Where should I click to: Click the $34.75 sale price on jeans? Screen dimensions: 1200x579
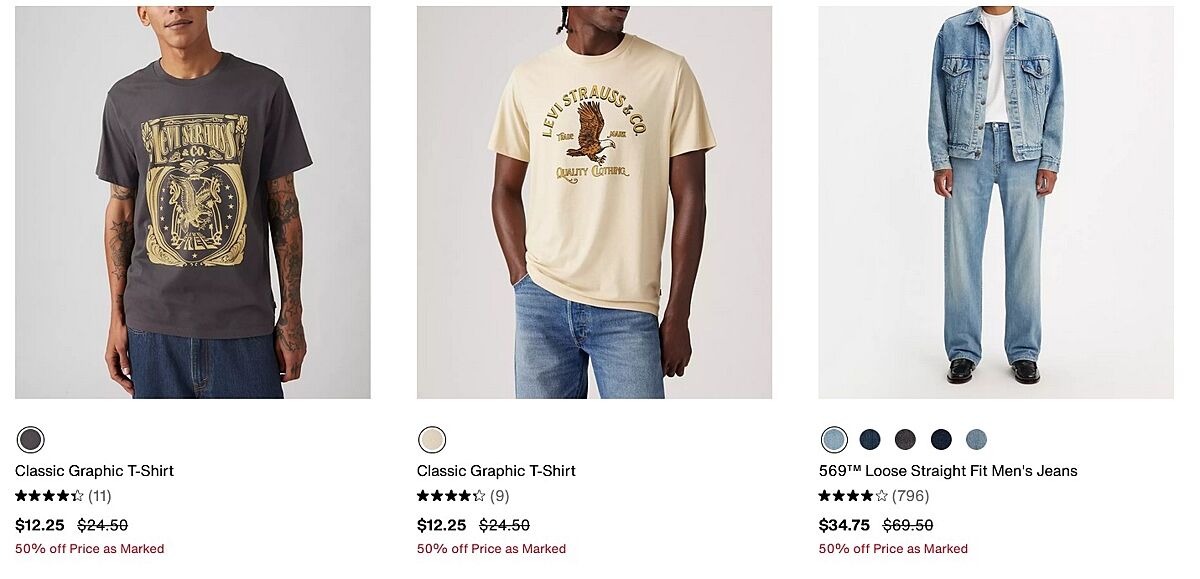(x=844, y=525)
